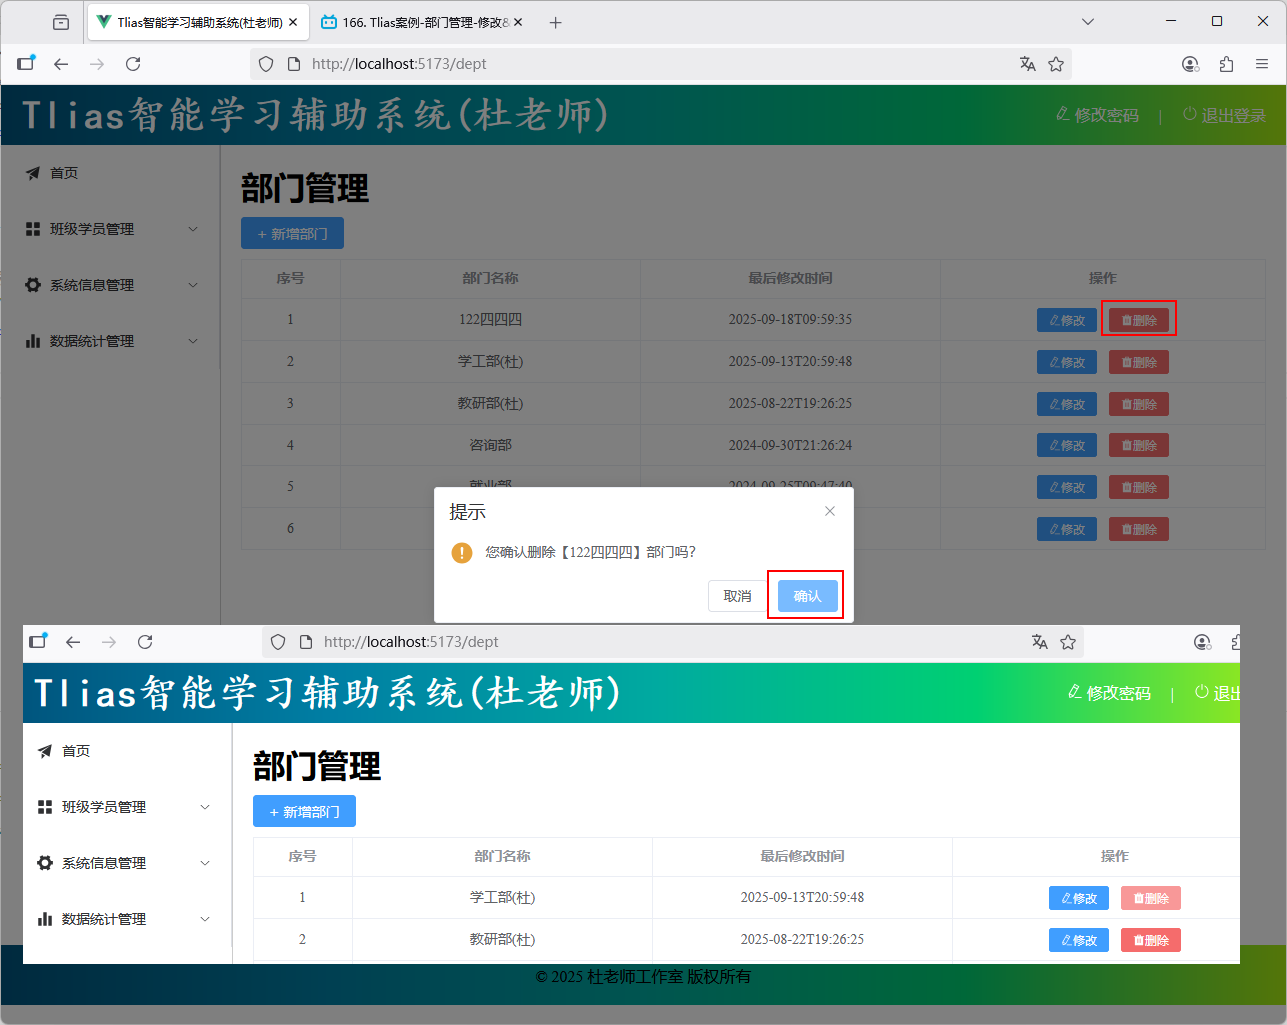Open the list all tabs dropdown arrow

(1088, 22)
